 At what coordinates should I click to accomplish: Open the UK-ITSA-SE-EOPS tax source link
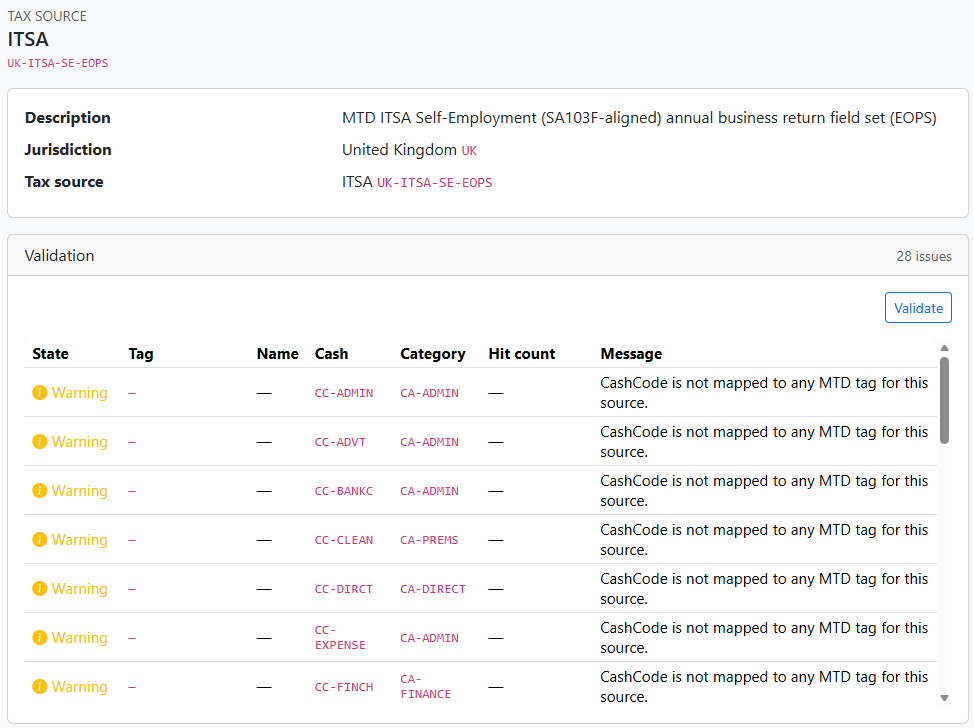pyautogui.click(x=434, y=182)
